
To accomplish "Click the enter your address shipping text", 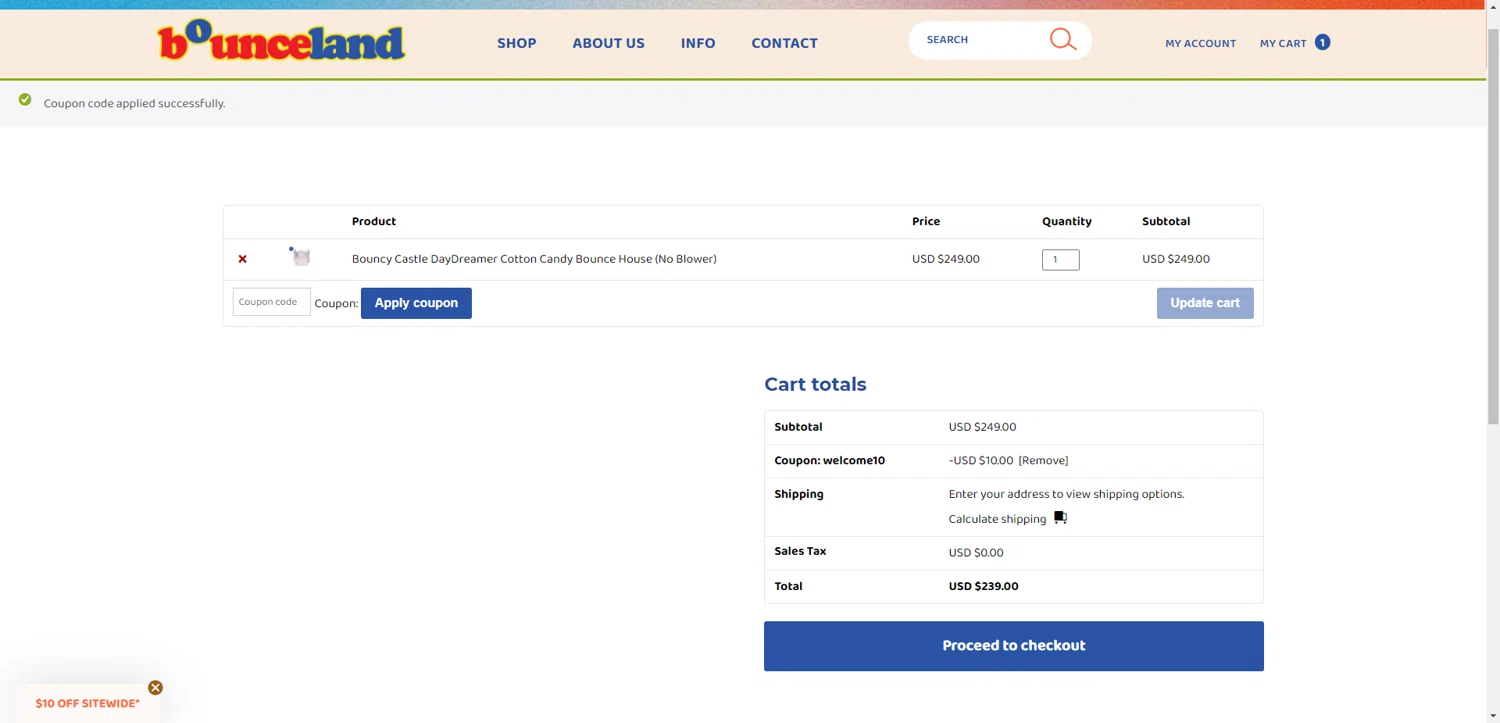I will click(x=1066, y=494).
